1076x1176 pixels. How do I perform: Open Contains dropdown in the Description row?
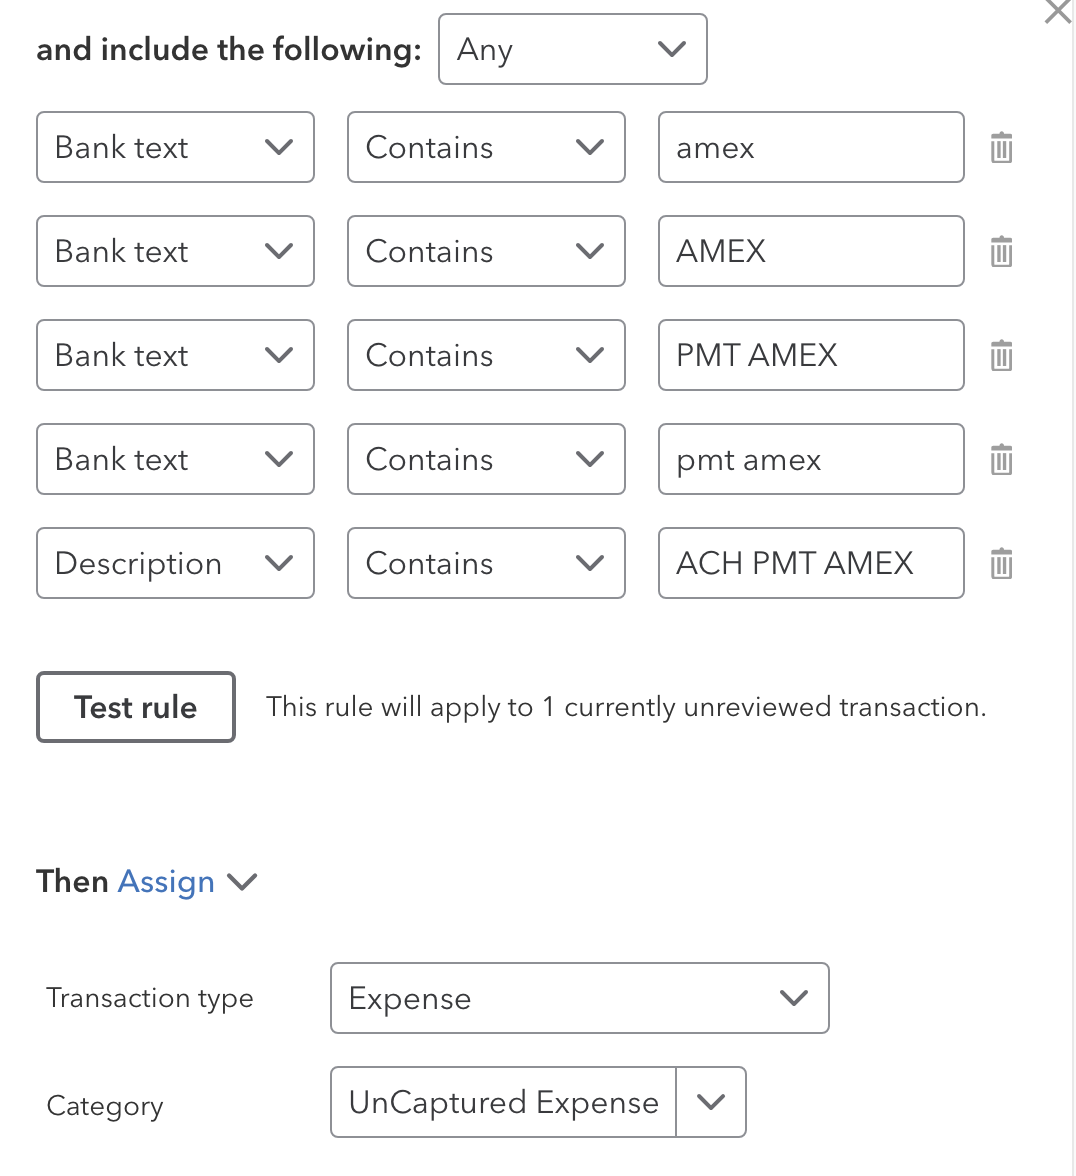[x=486, y=564]
